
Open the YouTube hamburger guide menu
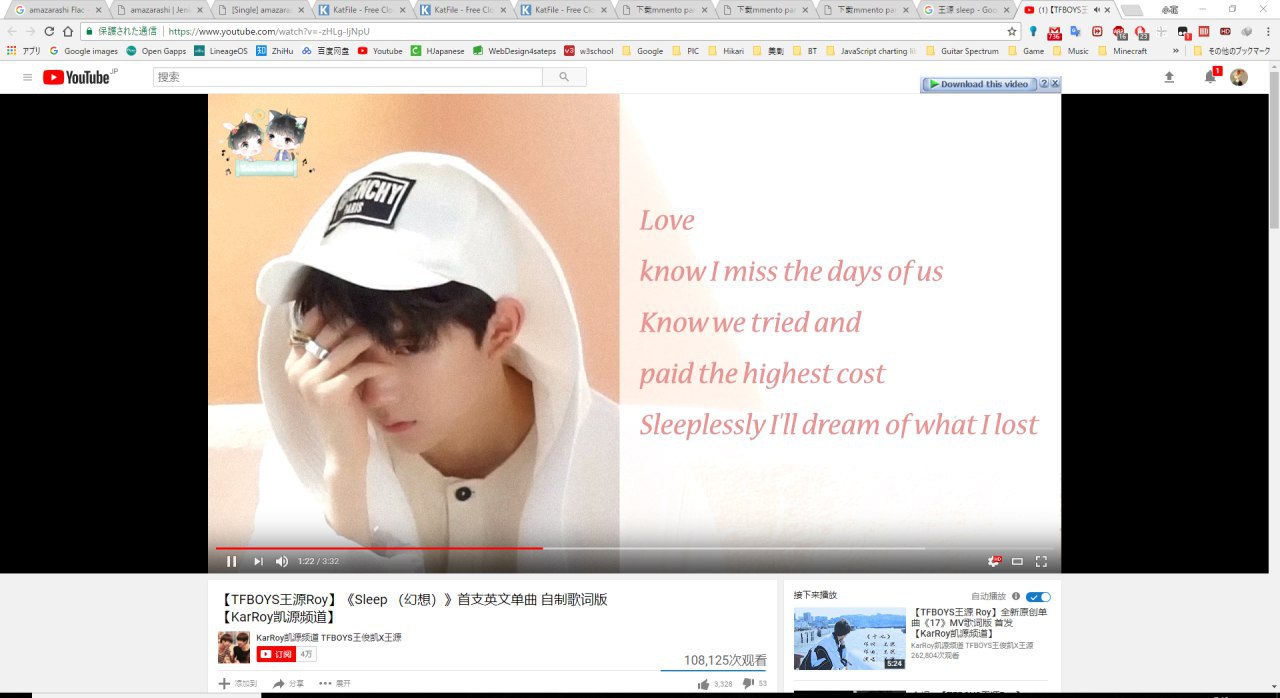click(27, 77)
